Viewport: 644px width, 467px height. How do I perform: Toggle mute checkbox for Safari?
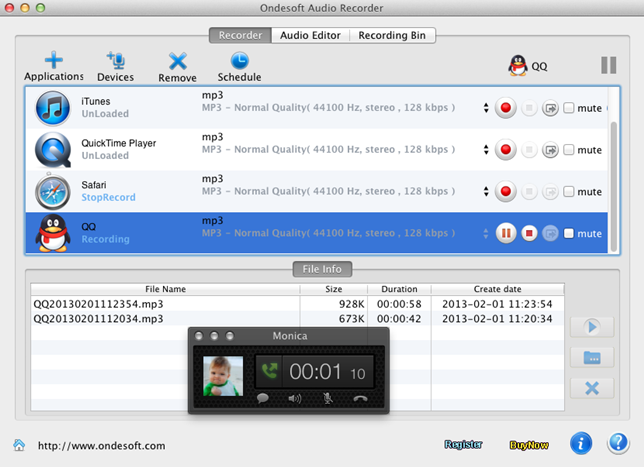click(569, 191)
